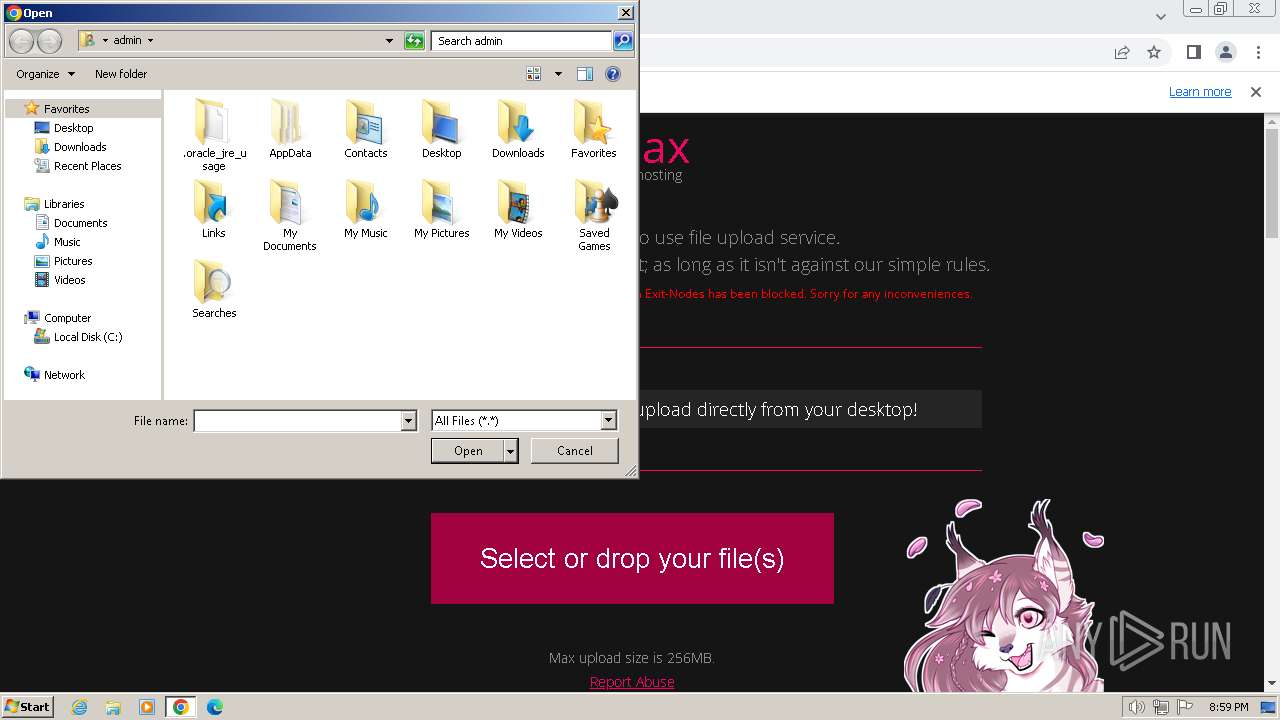Open the Learn more link
Screen dimensions: 1280x720
tap(1200, 92)
